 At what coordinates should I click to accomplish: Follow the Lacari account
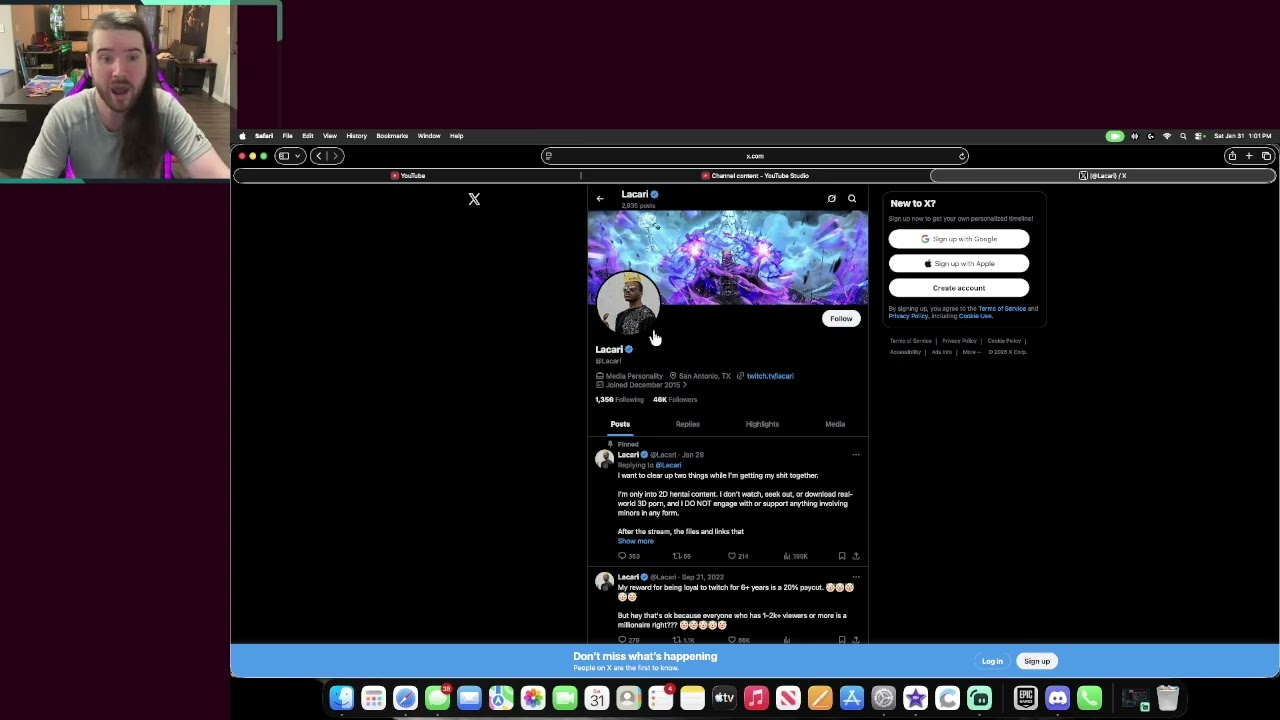click(x=841, y=319)
